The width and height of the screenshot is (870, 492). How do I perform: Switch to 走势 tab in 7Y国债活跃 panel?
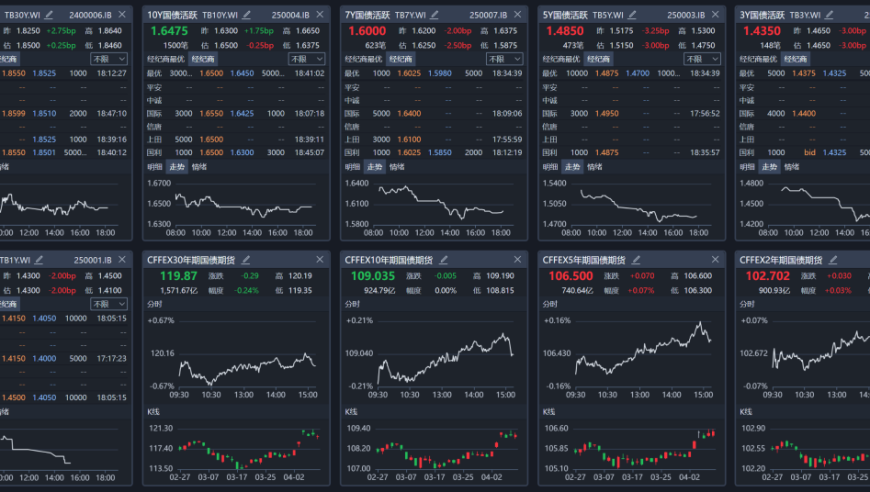(x=375, y=167)
